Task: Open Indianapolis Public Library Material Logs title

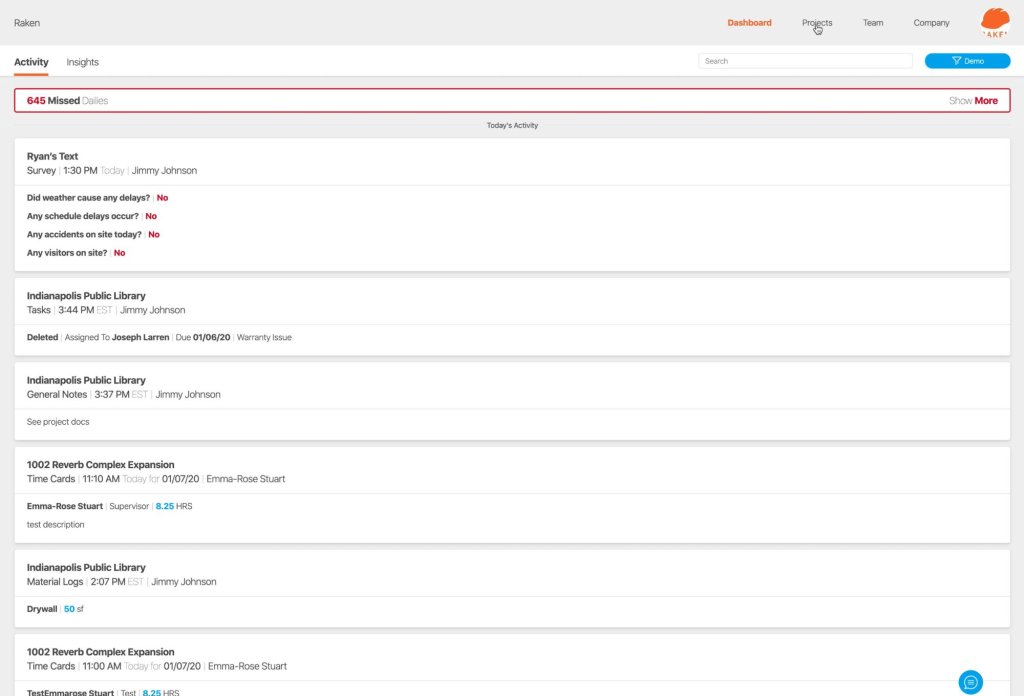Action: pyautogui.click(x=86, y=567)
